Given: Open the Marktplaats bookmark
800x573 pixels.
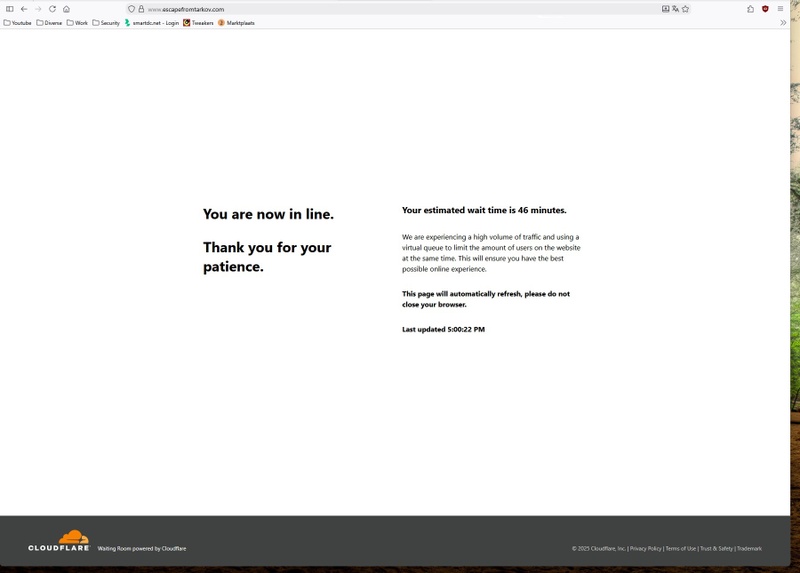Looking at the screenshot, I should [x=236, y=23].
